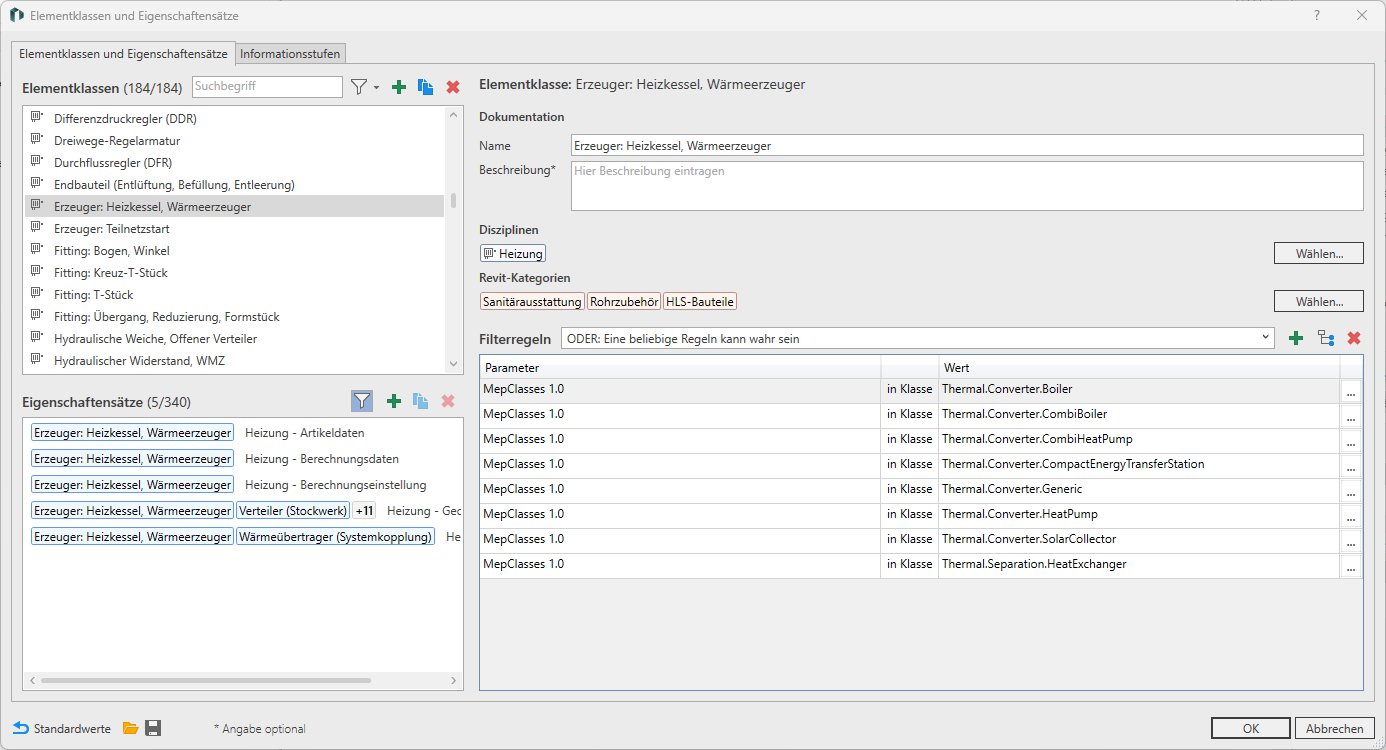Switch to the Informationsstufen tab
The width and height of the screenshot is (1386, 750).
pyautogui.click(x=290, y=54)
